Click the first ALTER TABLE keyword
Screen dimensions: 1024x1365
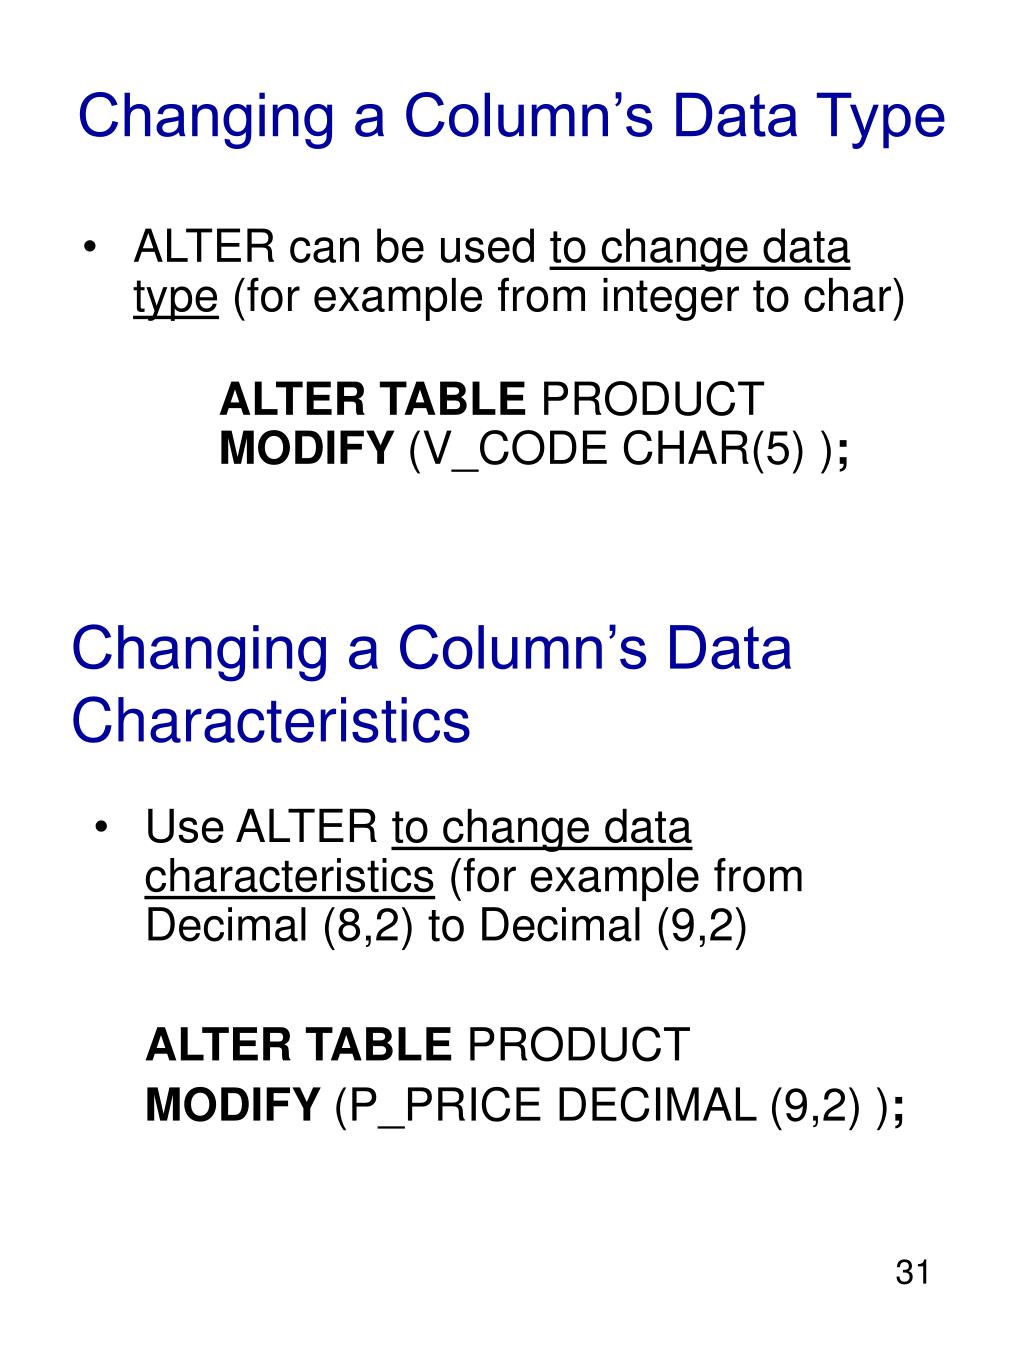click(x=372, y=399)
